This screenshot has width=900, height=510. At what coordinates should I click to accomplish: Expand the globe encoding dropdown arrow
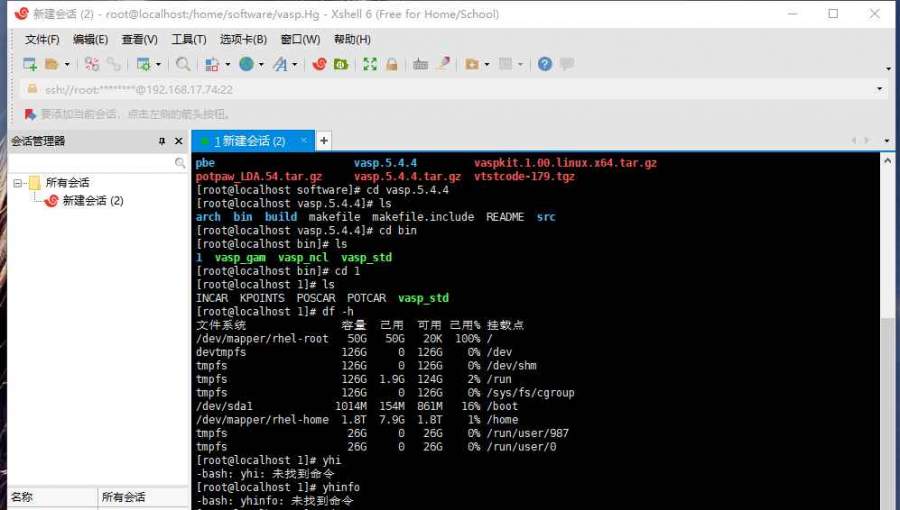coord(261,64)
